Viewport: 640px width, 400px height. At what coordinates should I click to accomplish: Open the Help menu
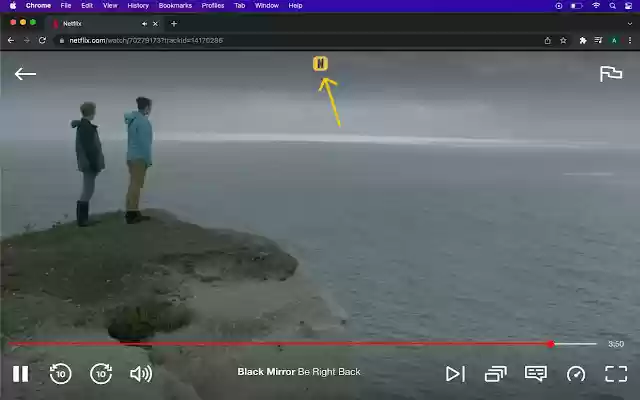point(295,6)
